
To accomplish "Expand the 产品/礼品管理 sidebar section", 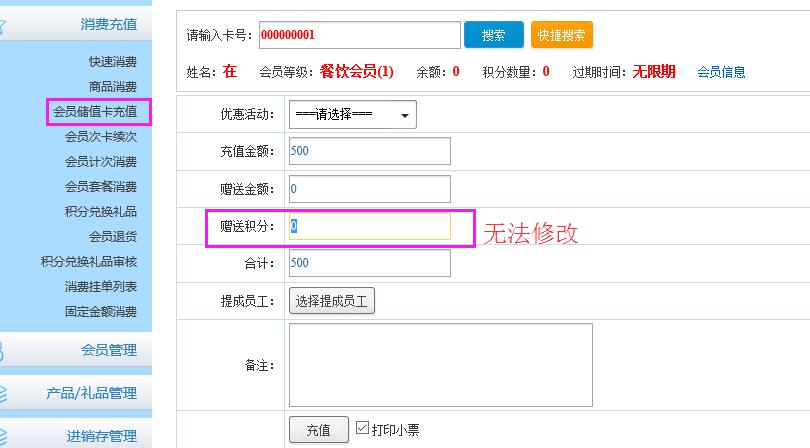I will [91, 393].
